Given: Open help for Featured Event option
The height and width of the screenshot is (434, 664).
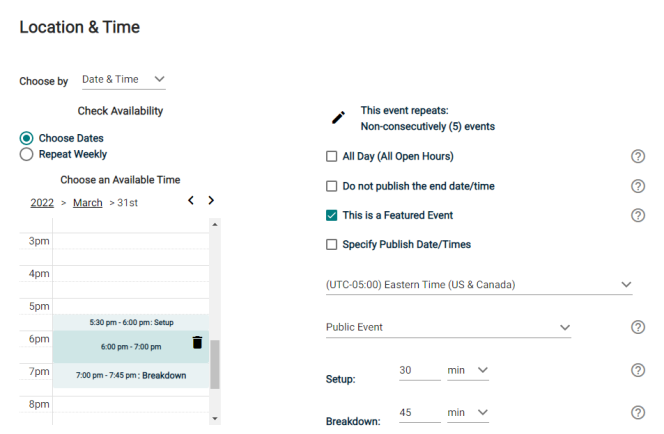Looking at the screenshot, I should pyautogui.click(x=638, y=215).
